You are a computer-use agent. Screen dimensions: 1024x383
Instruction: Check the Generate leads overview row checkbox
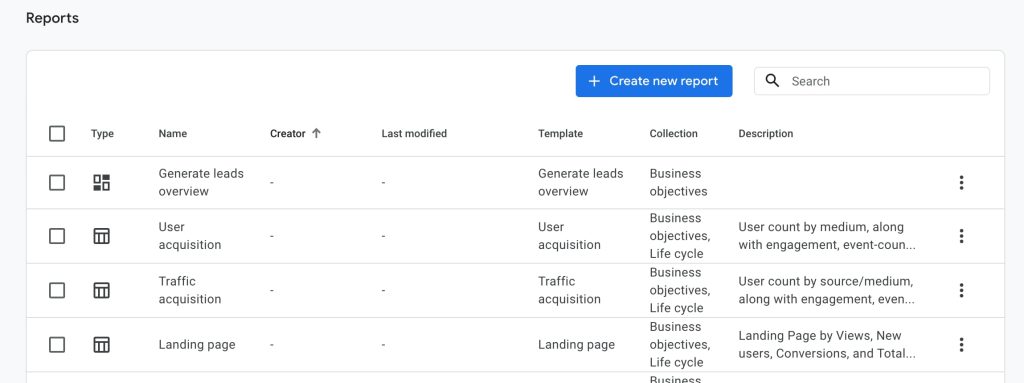(57, 182)
